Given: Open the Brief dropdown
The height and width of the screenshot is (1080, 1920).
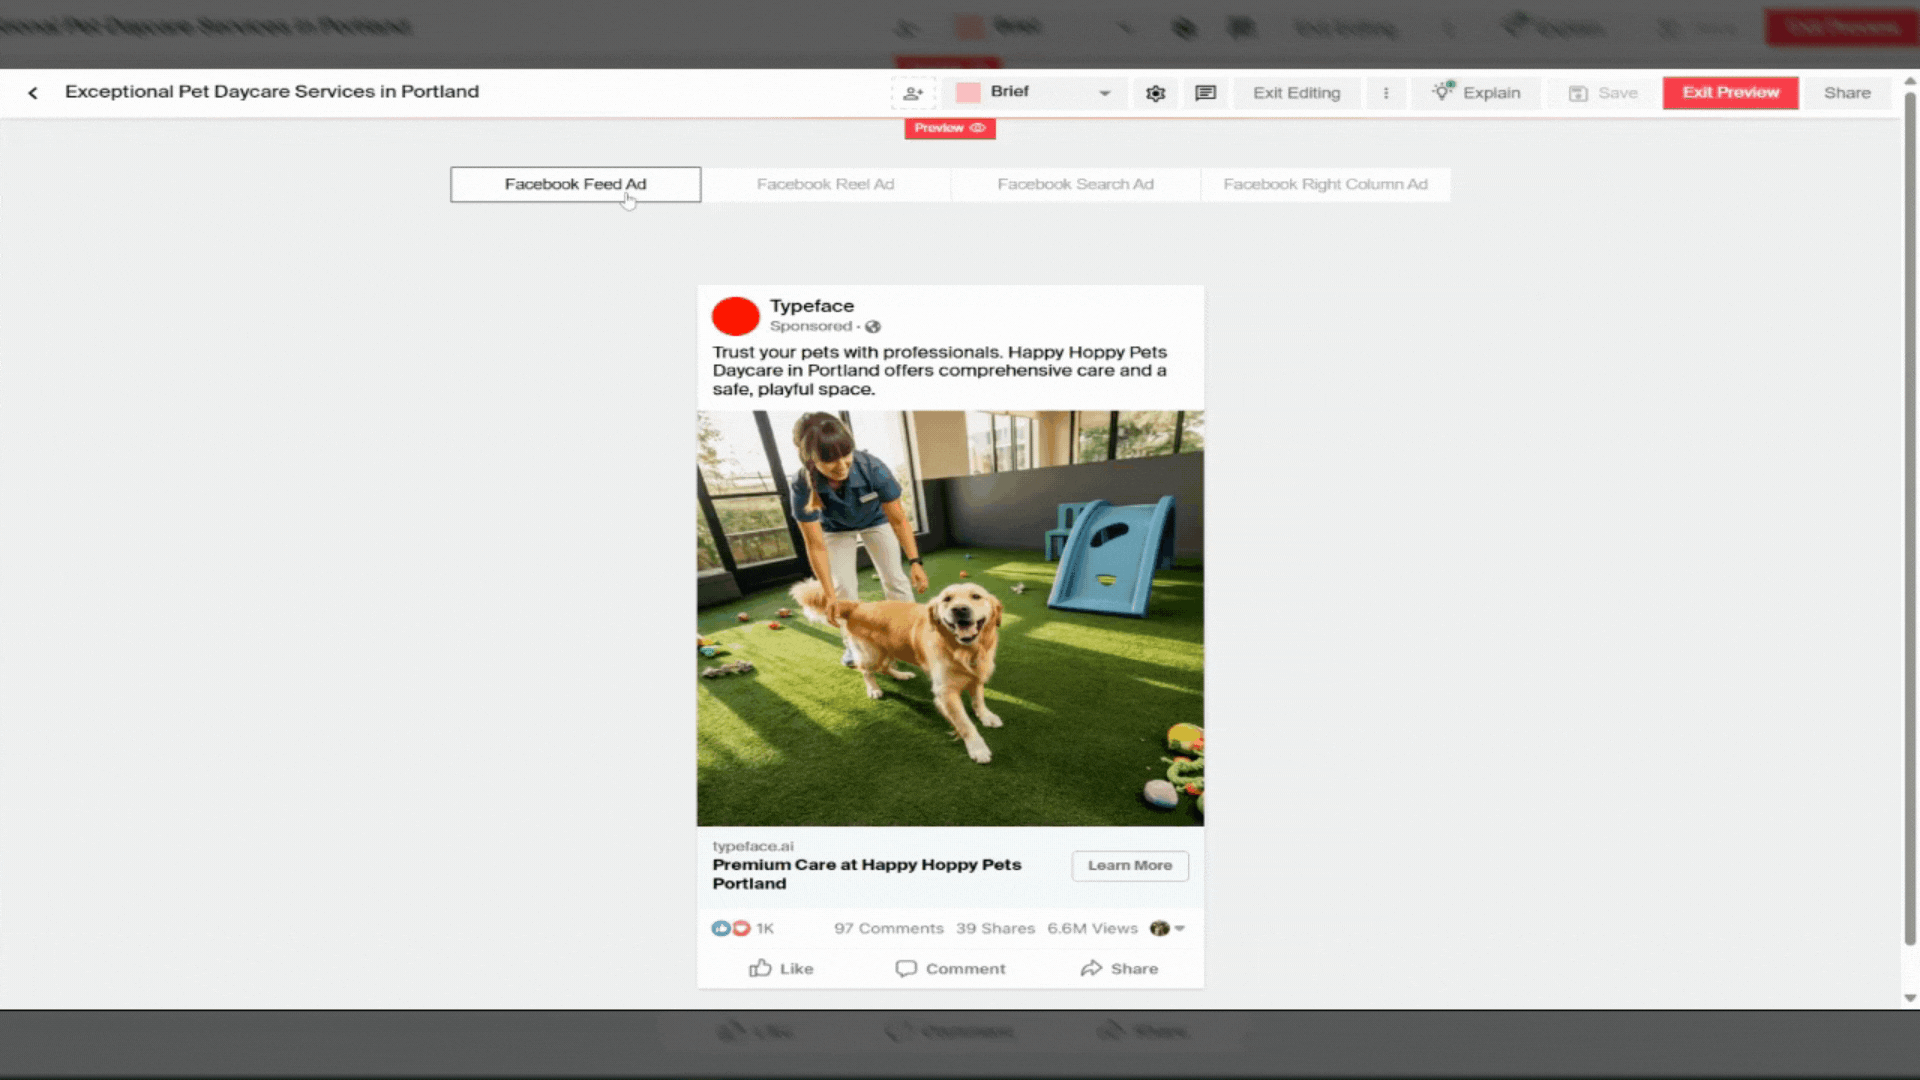Looking at the screenshot, I should 1034,92.
